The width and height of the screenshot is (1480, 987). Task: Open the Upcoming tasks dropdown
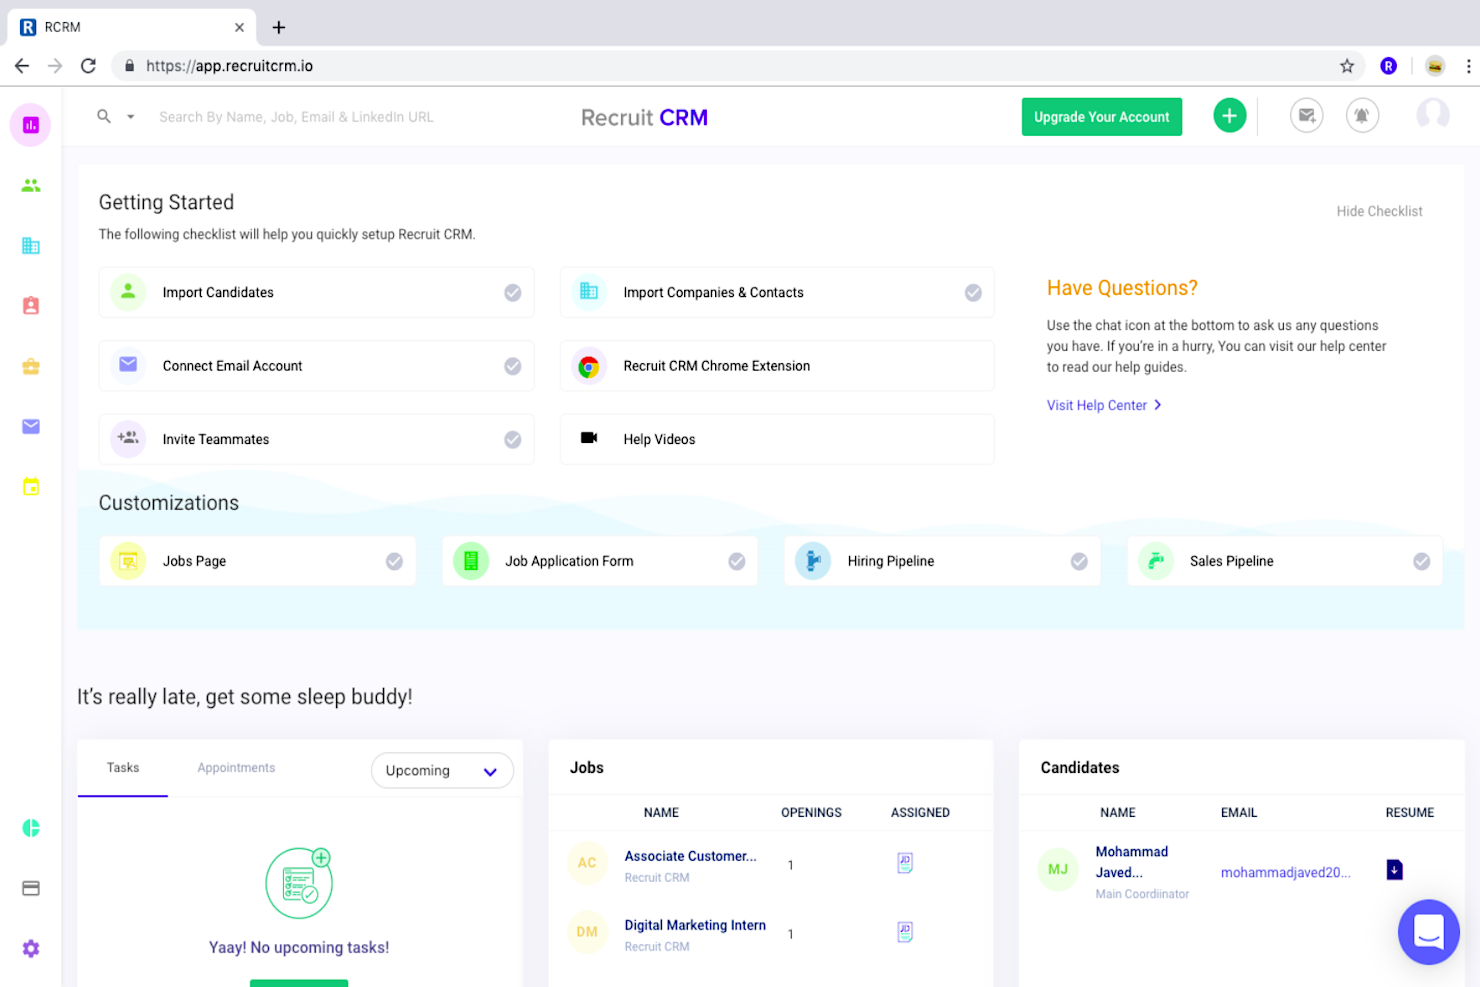click(442, 771)
